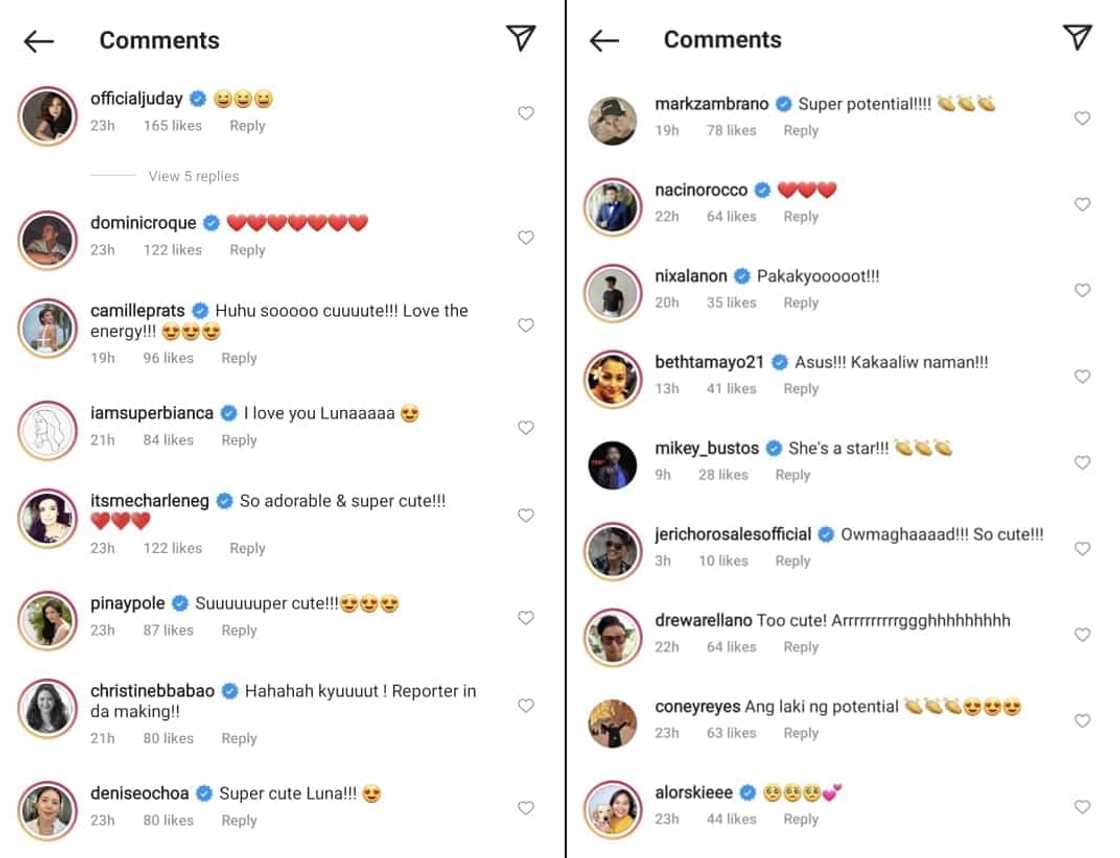Heart markzambrano's Super potential comment
Viewport: 1120px width, 858px height.
coord(1081,118)
